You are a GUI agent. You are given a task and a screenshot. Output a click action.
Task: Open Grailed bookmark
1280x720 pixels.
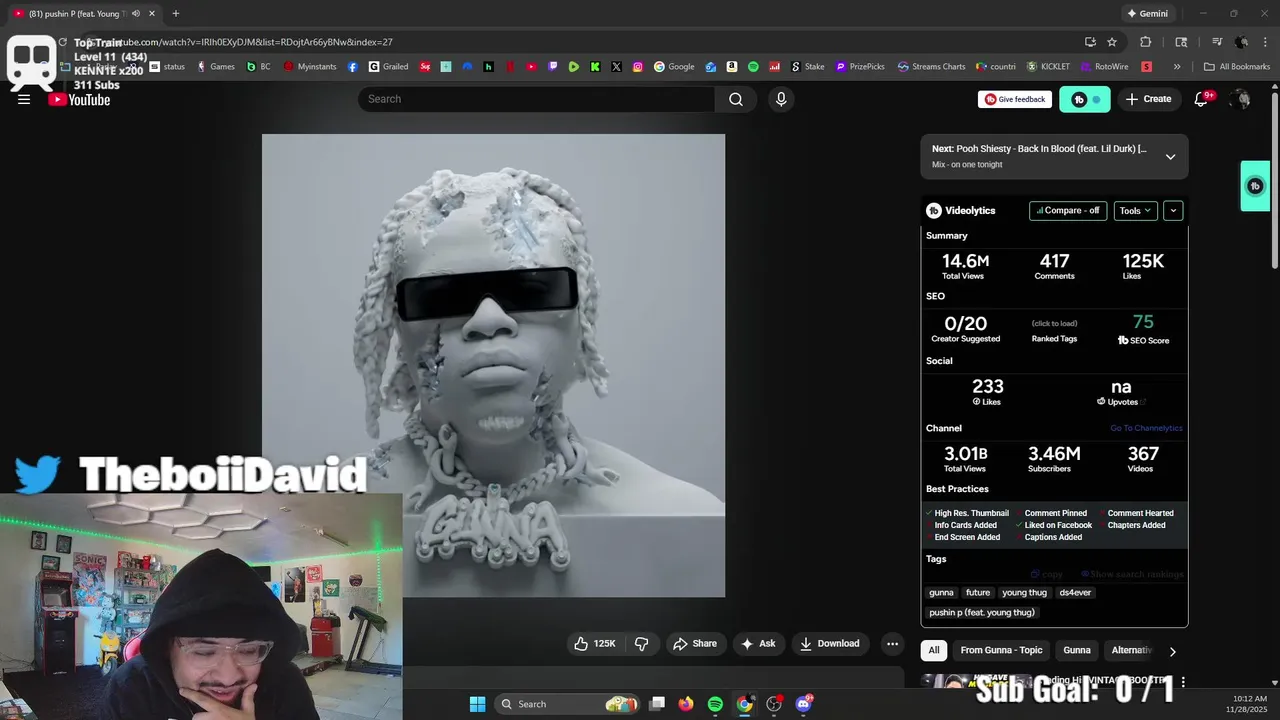pos(388,67)
